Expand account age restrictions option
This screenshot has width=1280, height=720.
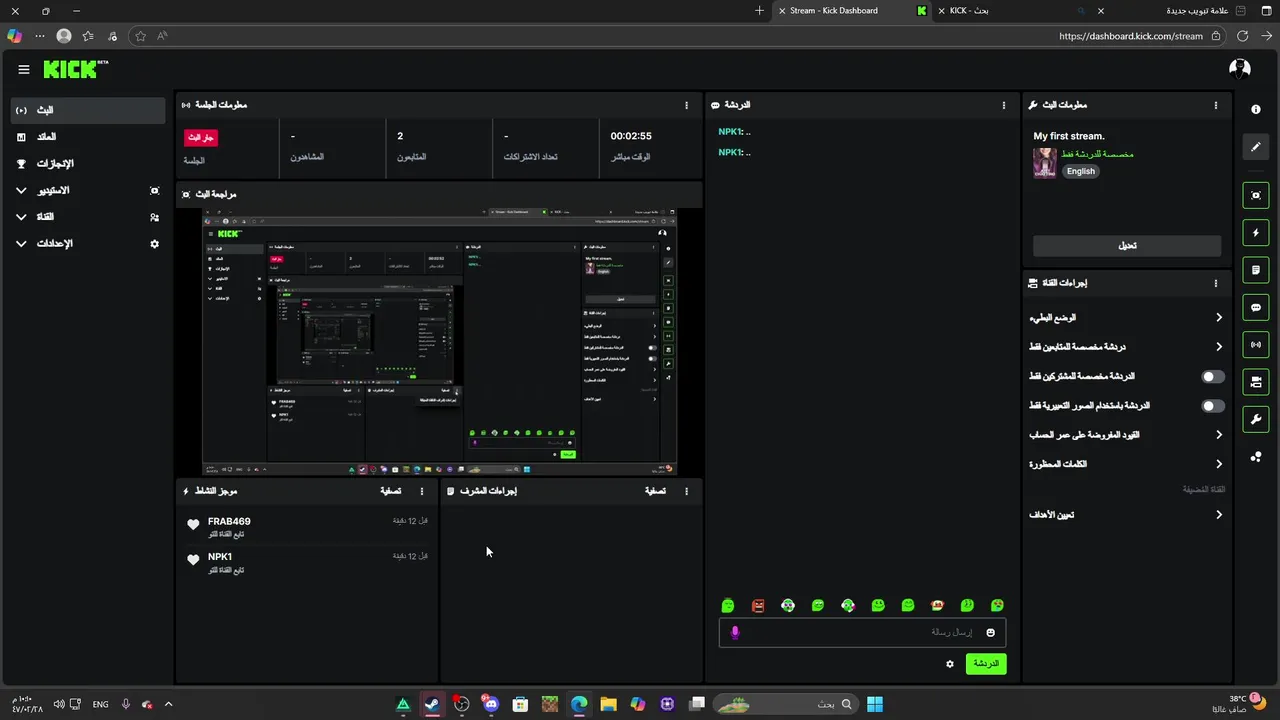coord(1126,435)
